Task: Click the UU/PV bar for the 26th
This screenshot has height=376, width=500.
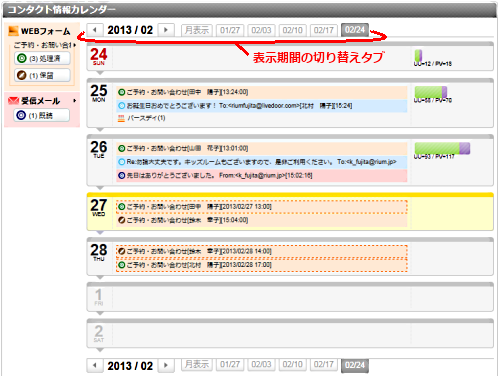Action: pos(442,148)
